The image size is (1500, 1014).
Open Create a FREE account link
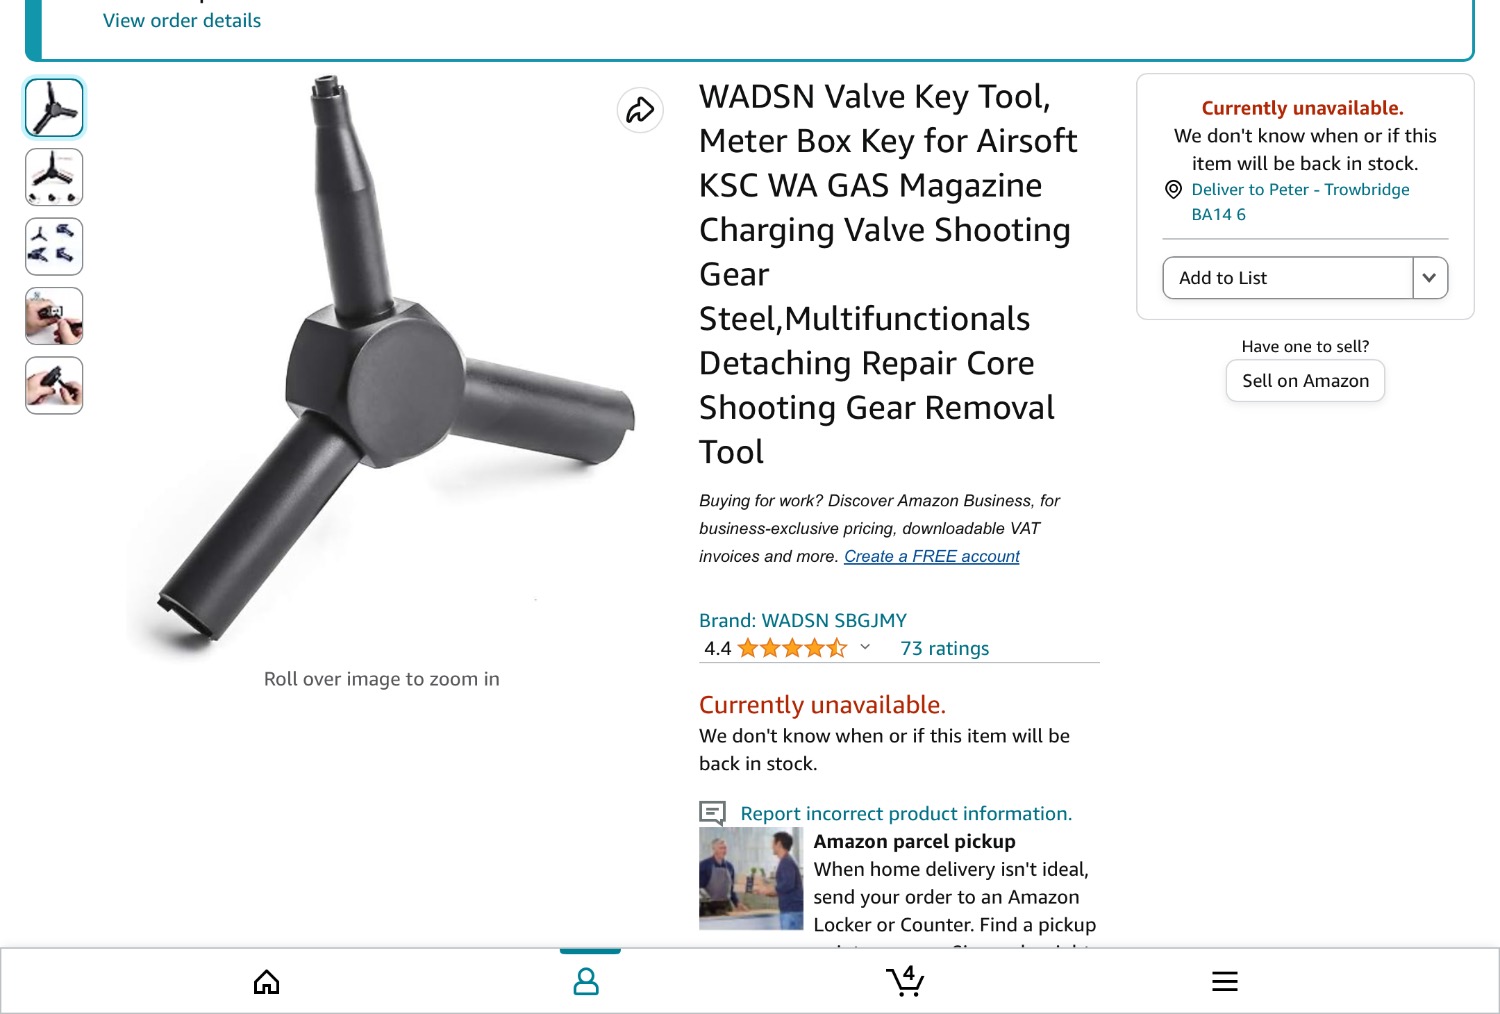click(932, 556)
